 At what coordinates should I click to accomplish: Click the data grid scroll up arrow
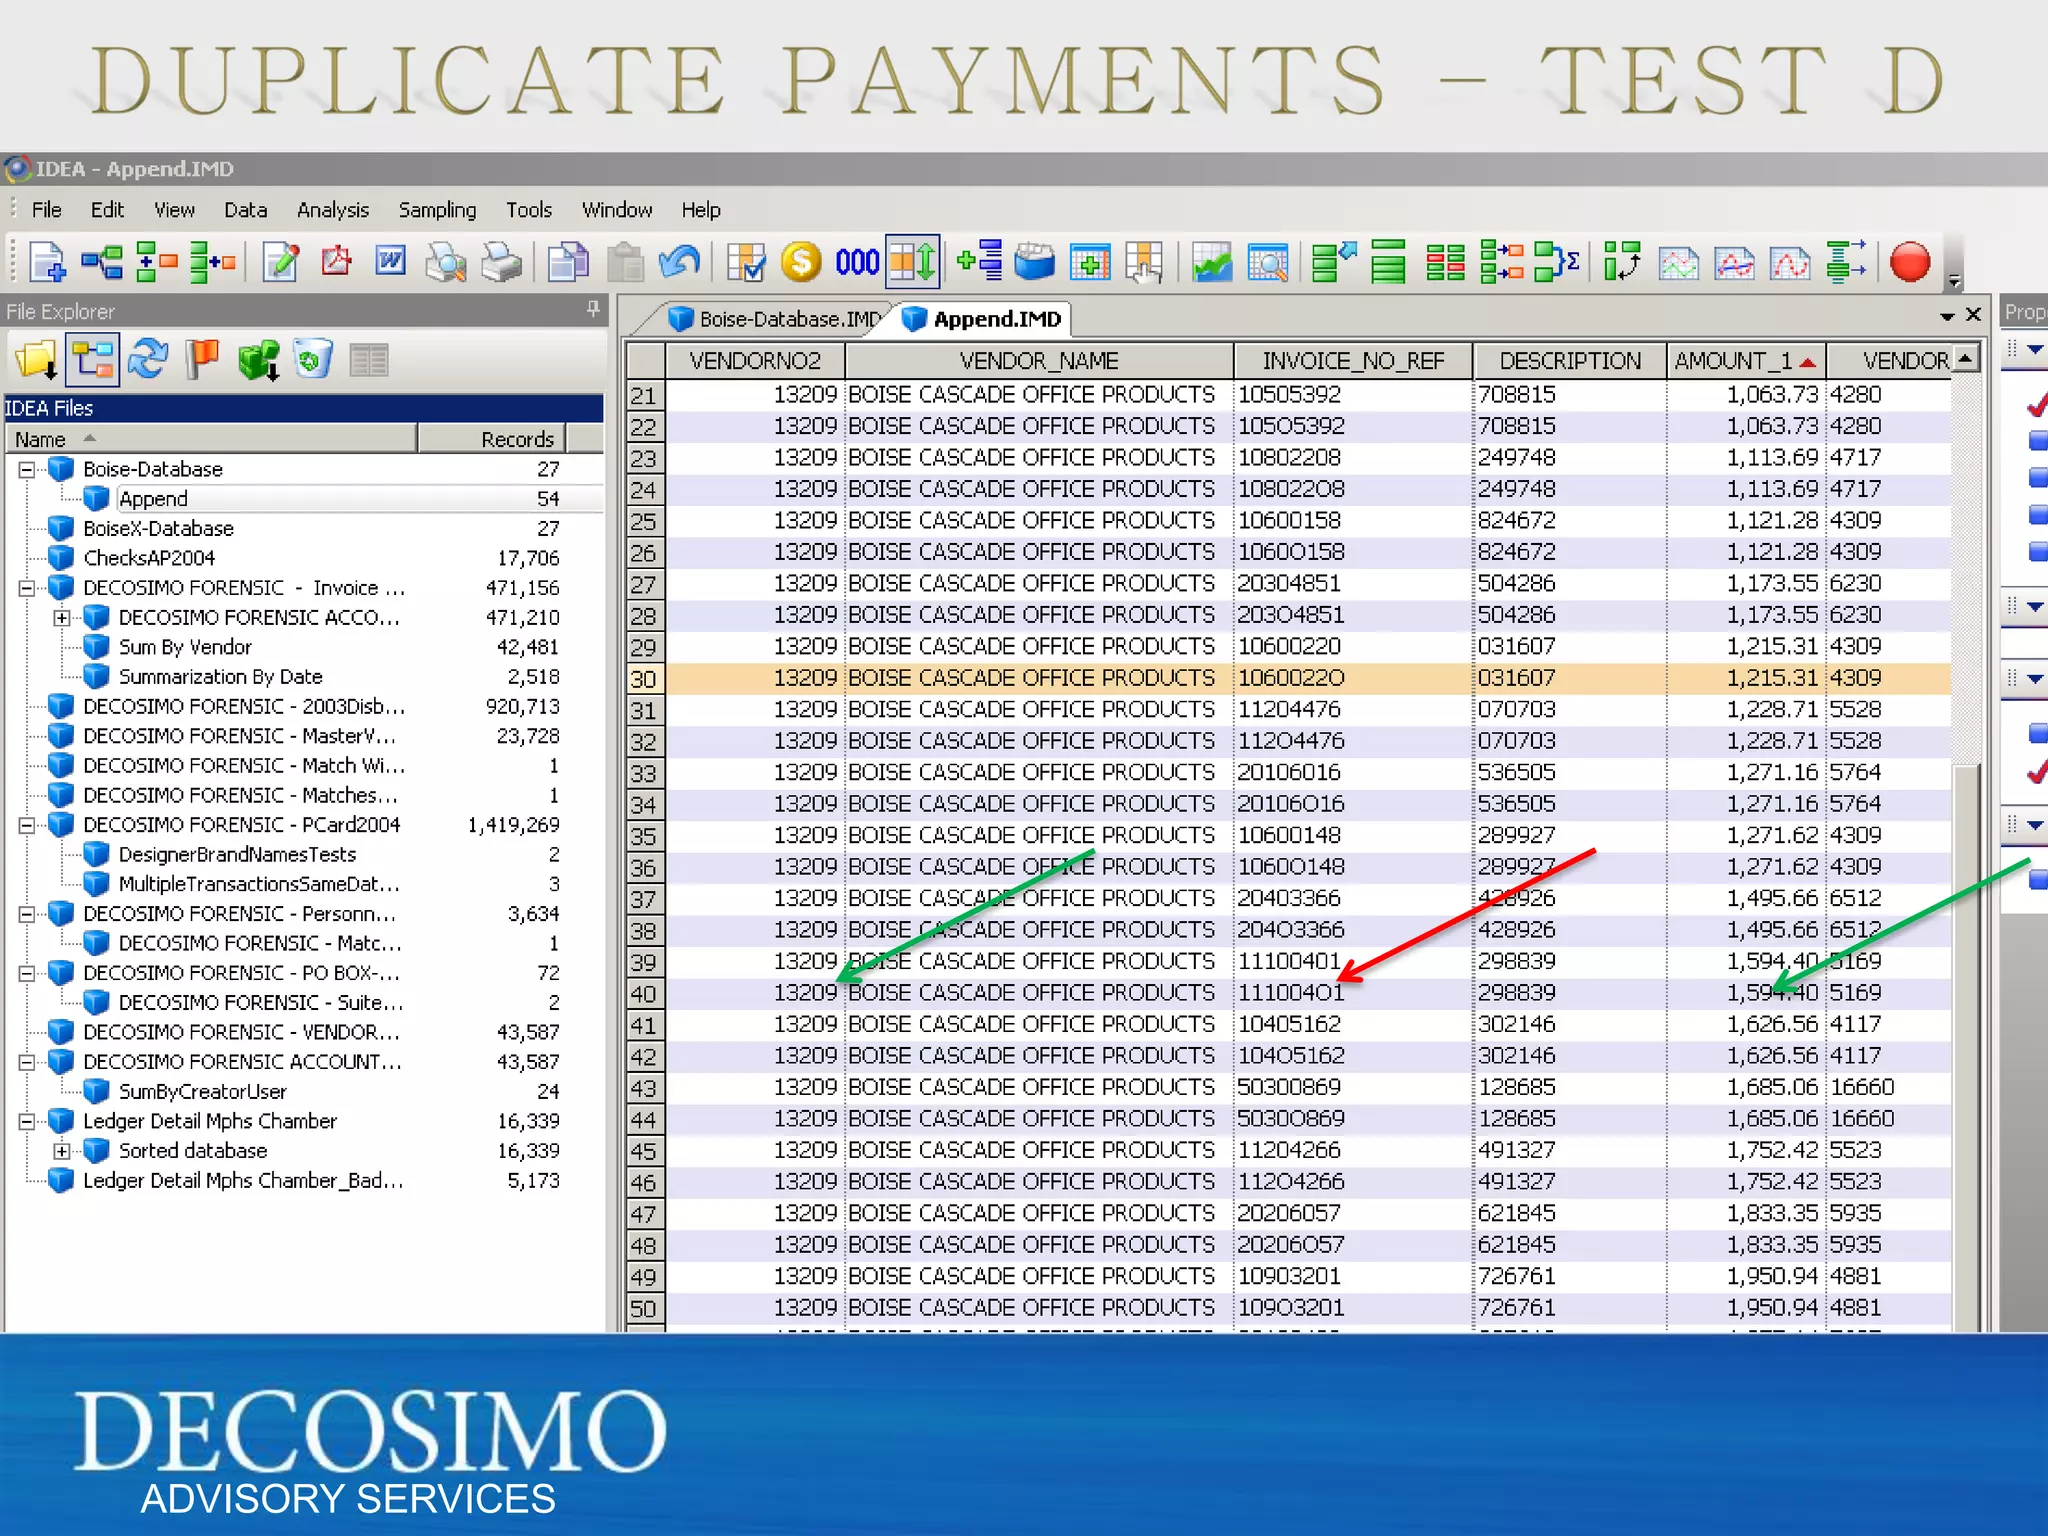[x=1966, y=359]
